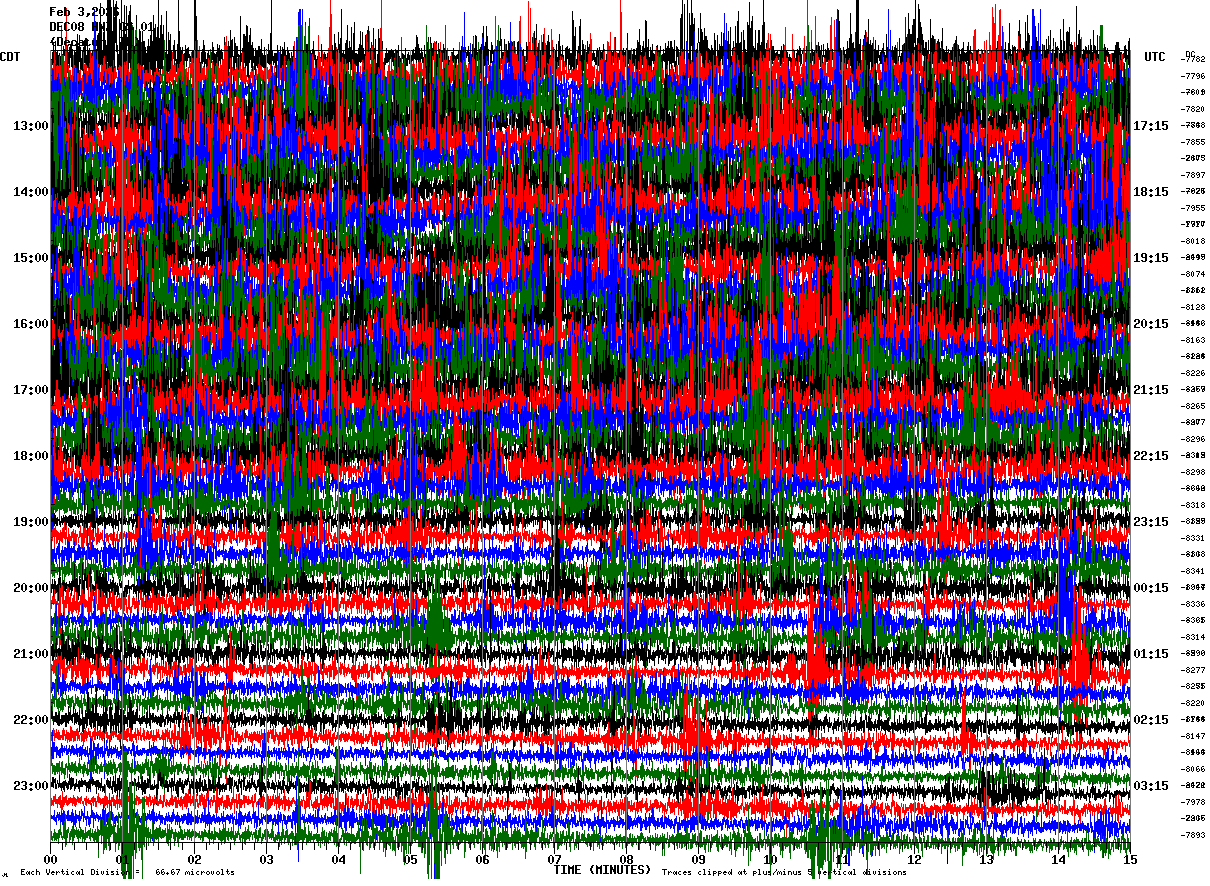Click minute 06 on the time axis
The width and height of the screenshot is (1210, 886).
[483, 860]
